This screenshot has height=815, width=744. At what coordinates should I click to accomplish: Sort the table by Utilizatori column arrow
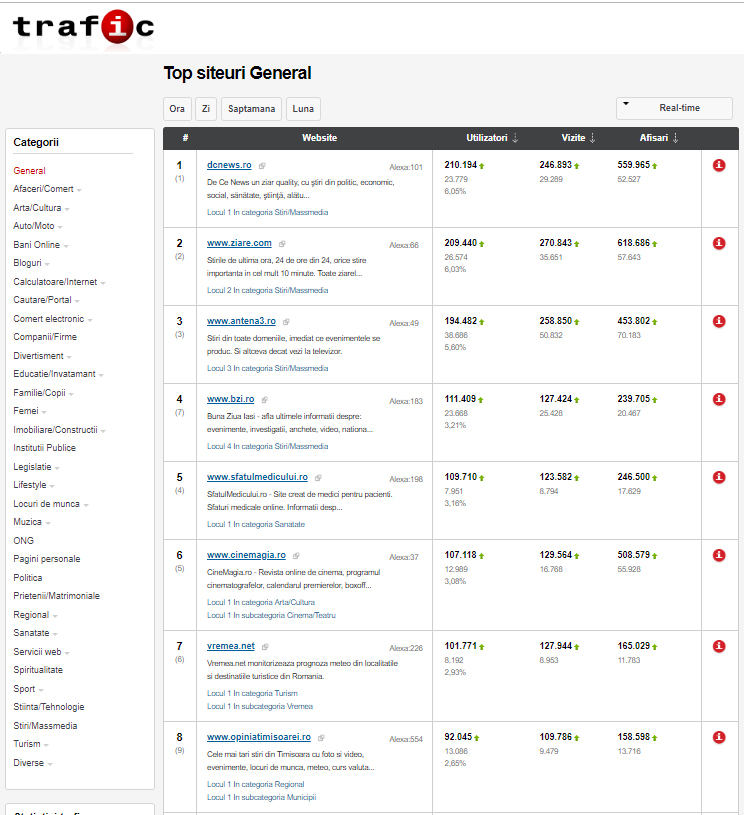pos(515,138)
